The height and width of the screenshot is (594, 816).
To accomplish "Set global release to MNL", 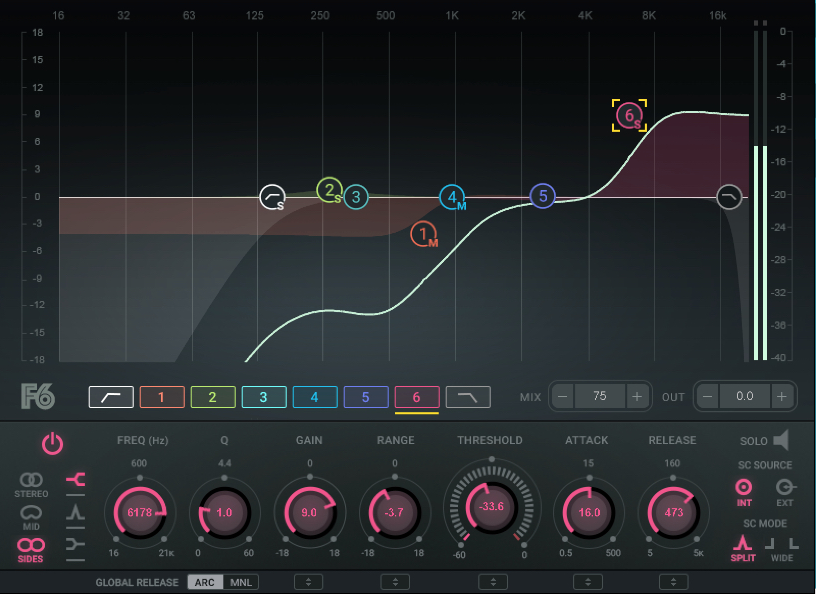I will pyautogui.click(x=241, y=581).
